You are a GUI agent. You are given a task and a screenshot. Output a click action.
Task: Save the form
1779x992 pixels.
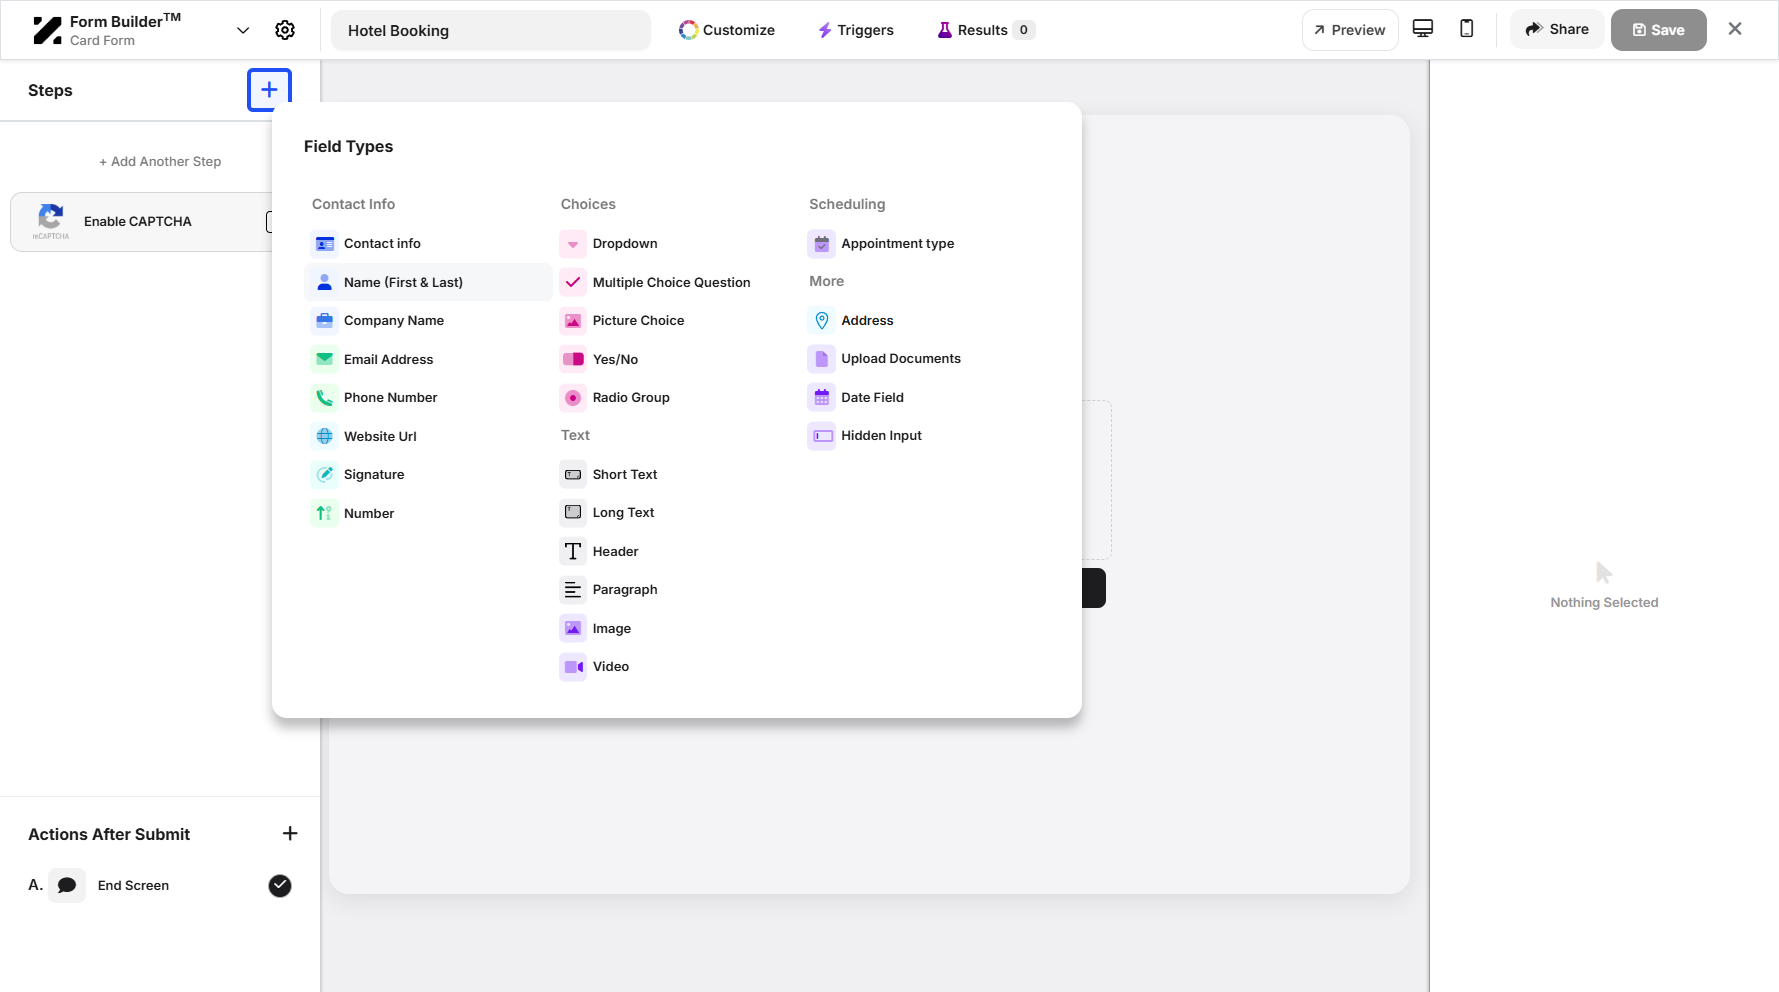tap(1658, 30)
